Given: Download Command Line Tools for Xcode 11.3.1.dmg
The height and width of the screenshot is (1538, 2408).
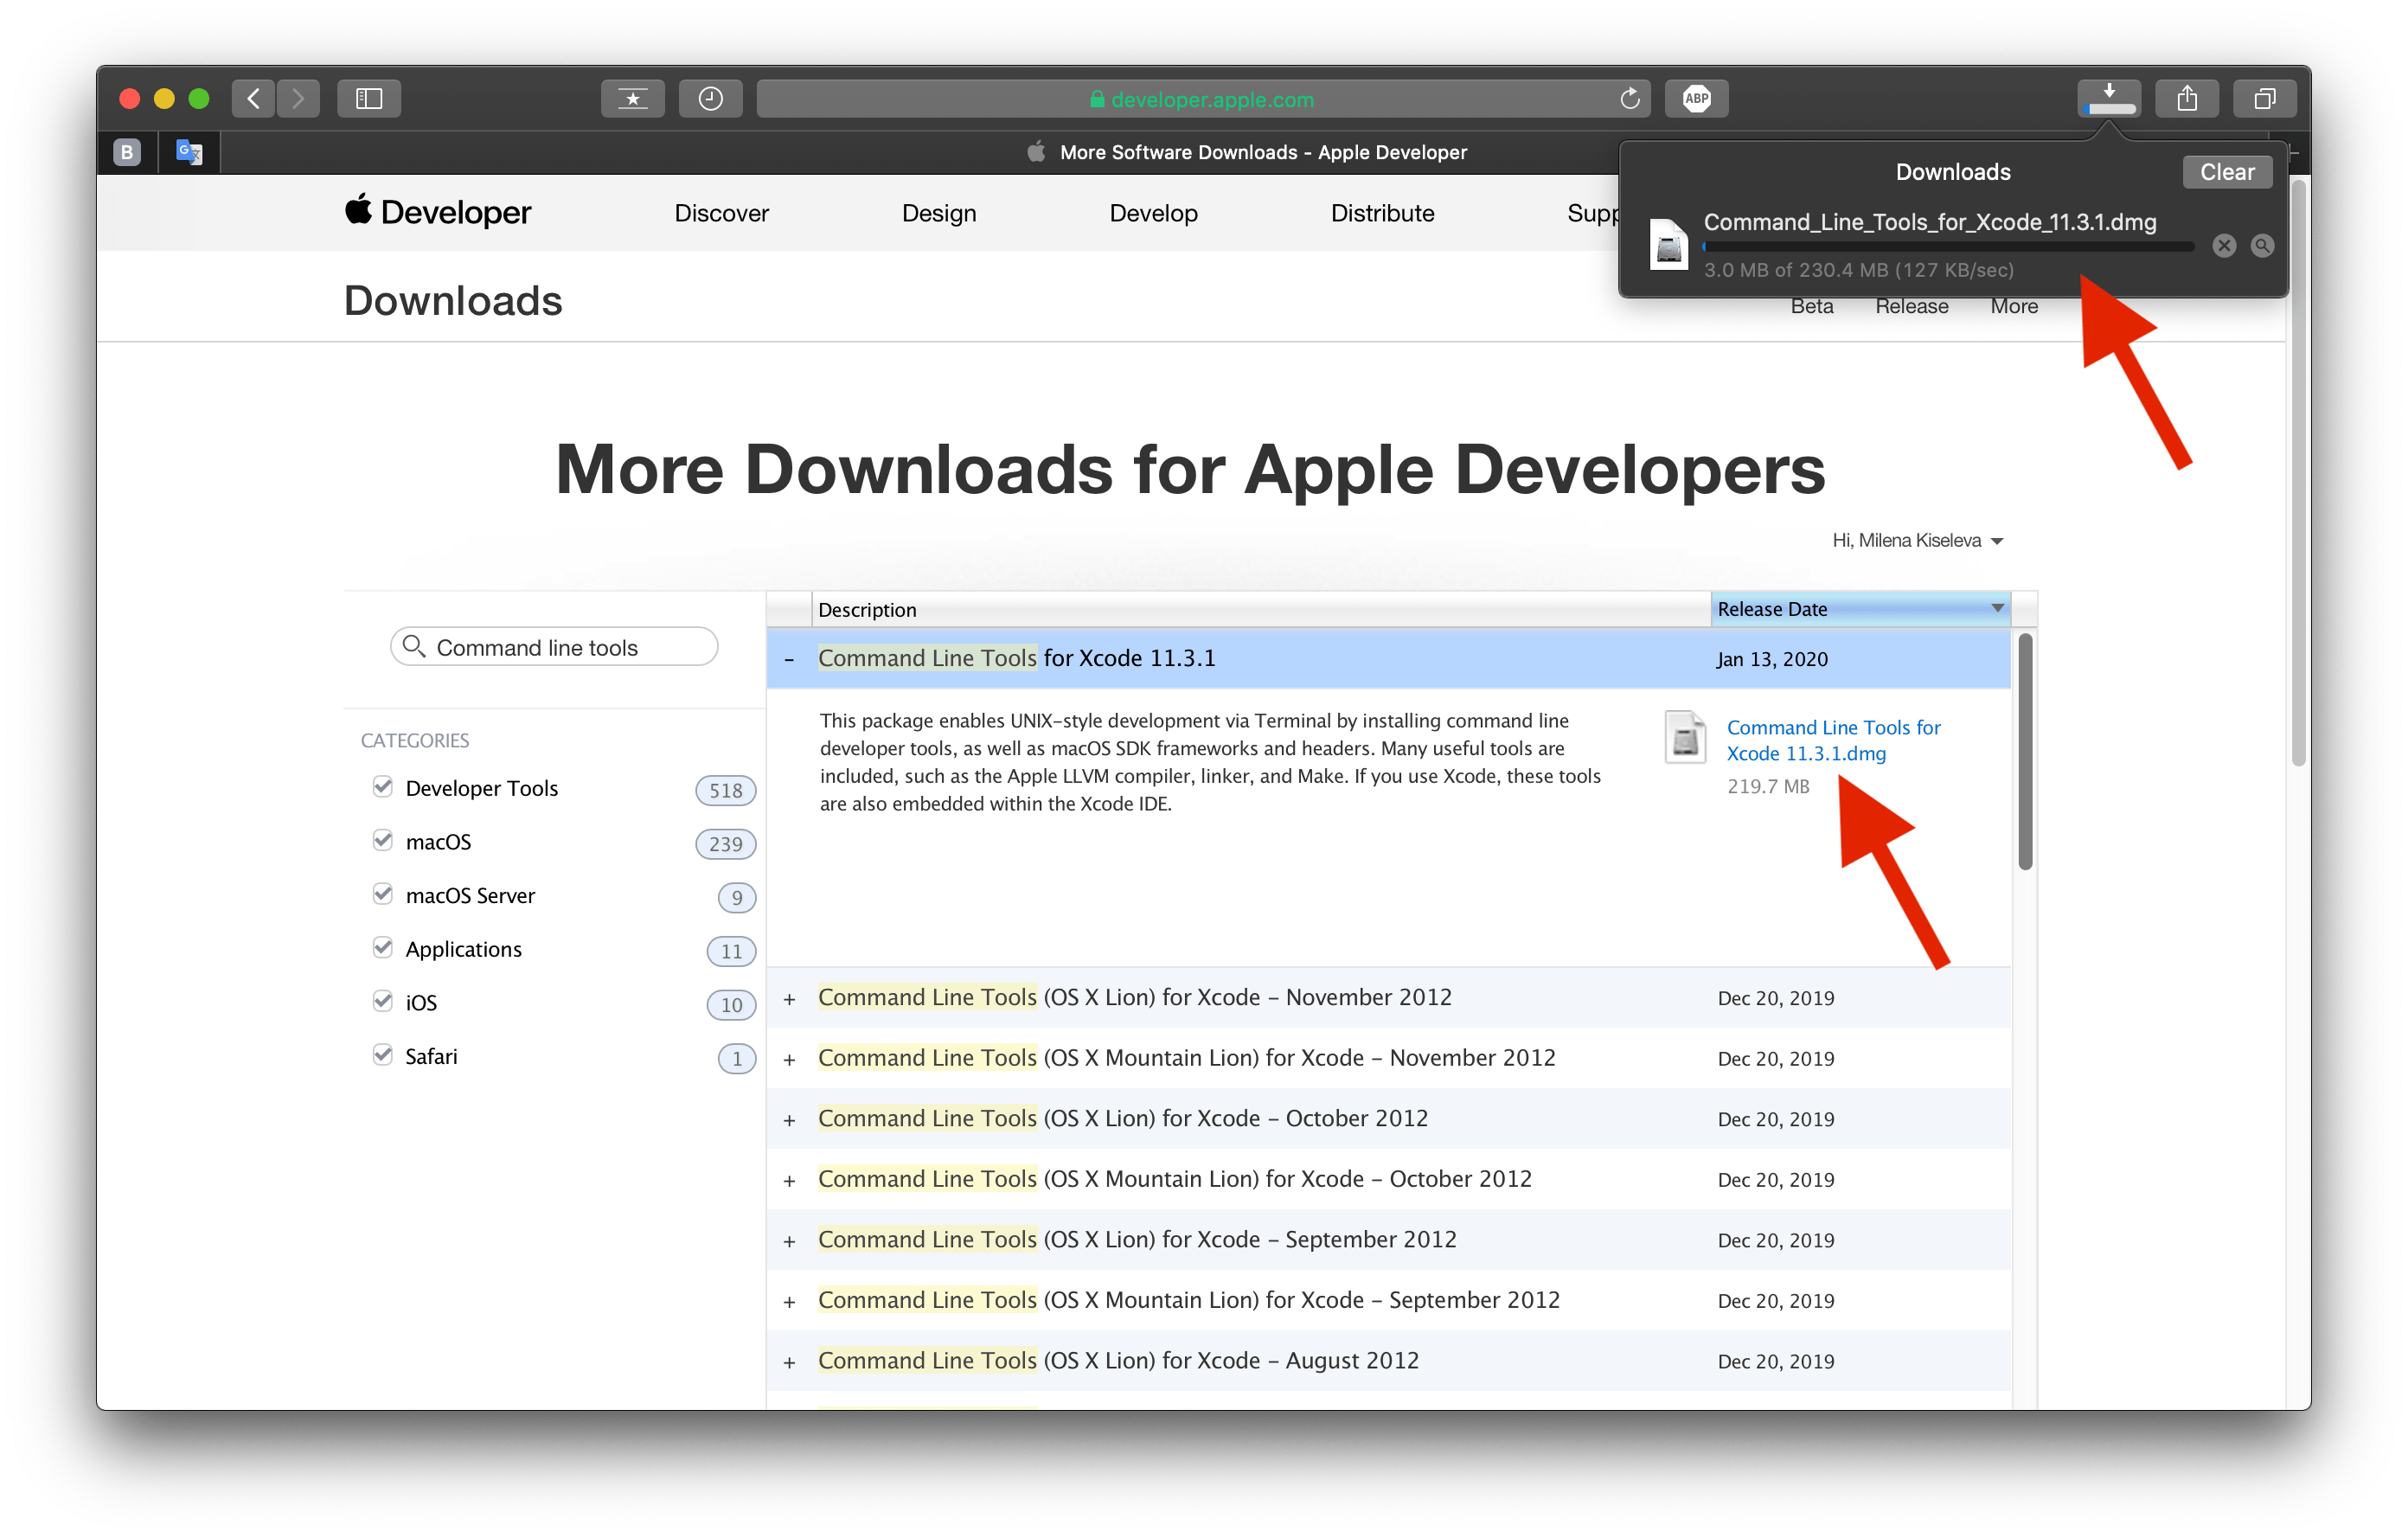Looking at the screenshot, I should 1833,740.
